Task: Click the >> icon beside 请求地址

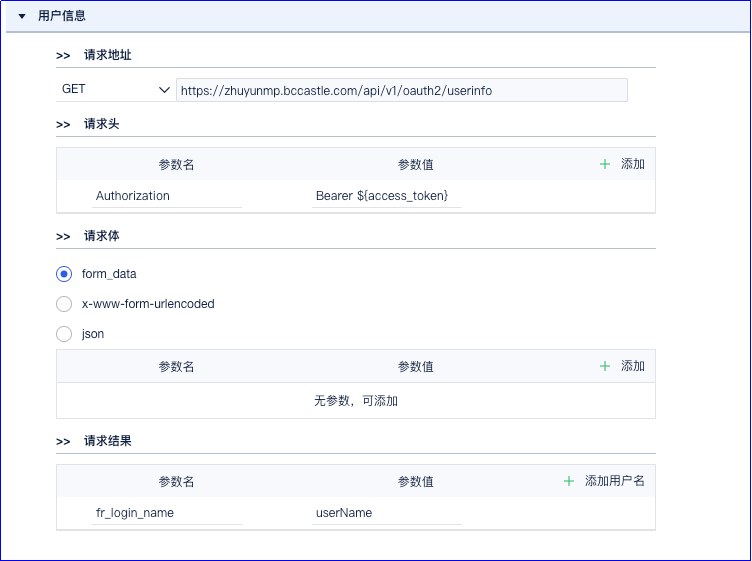Action: tap(63, 56)
